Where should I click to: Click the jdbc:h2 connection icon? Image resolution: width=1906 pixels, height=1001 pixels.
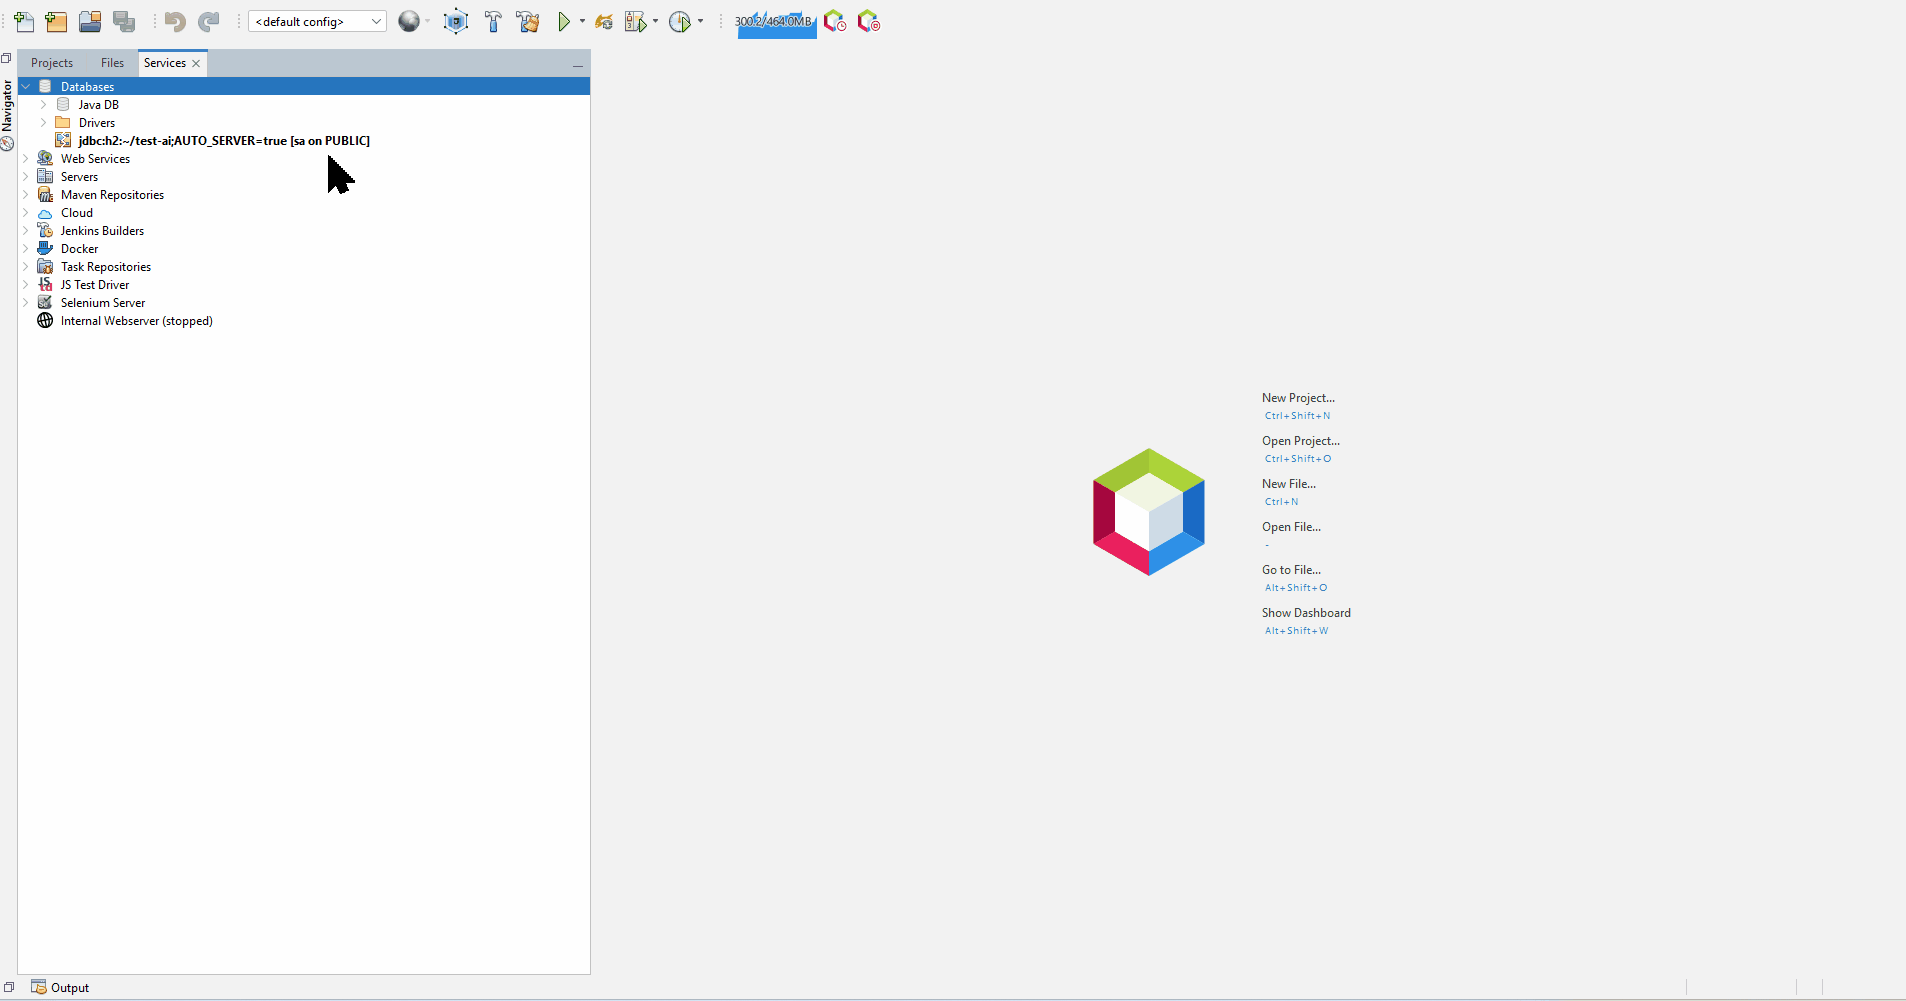click(63, 141)
